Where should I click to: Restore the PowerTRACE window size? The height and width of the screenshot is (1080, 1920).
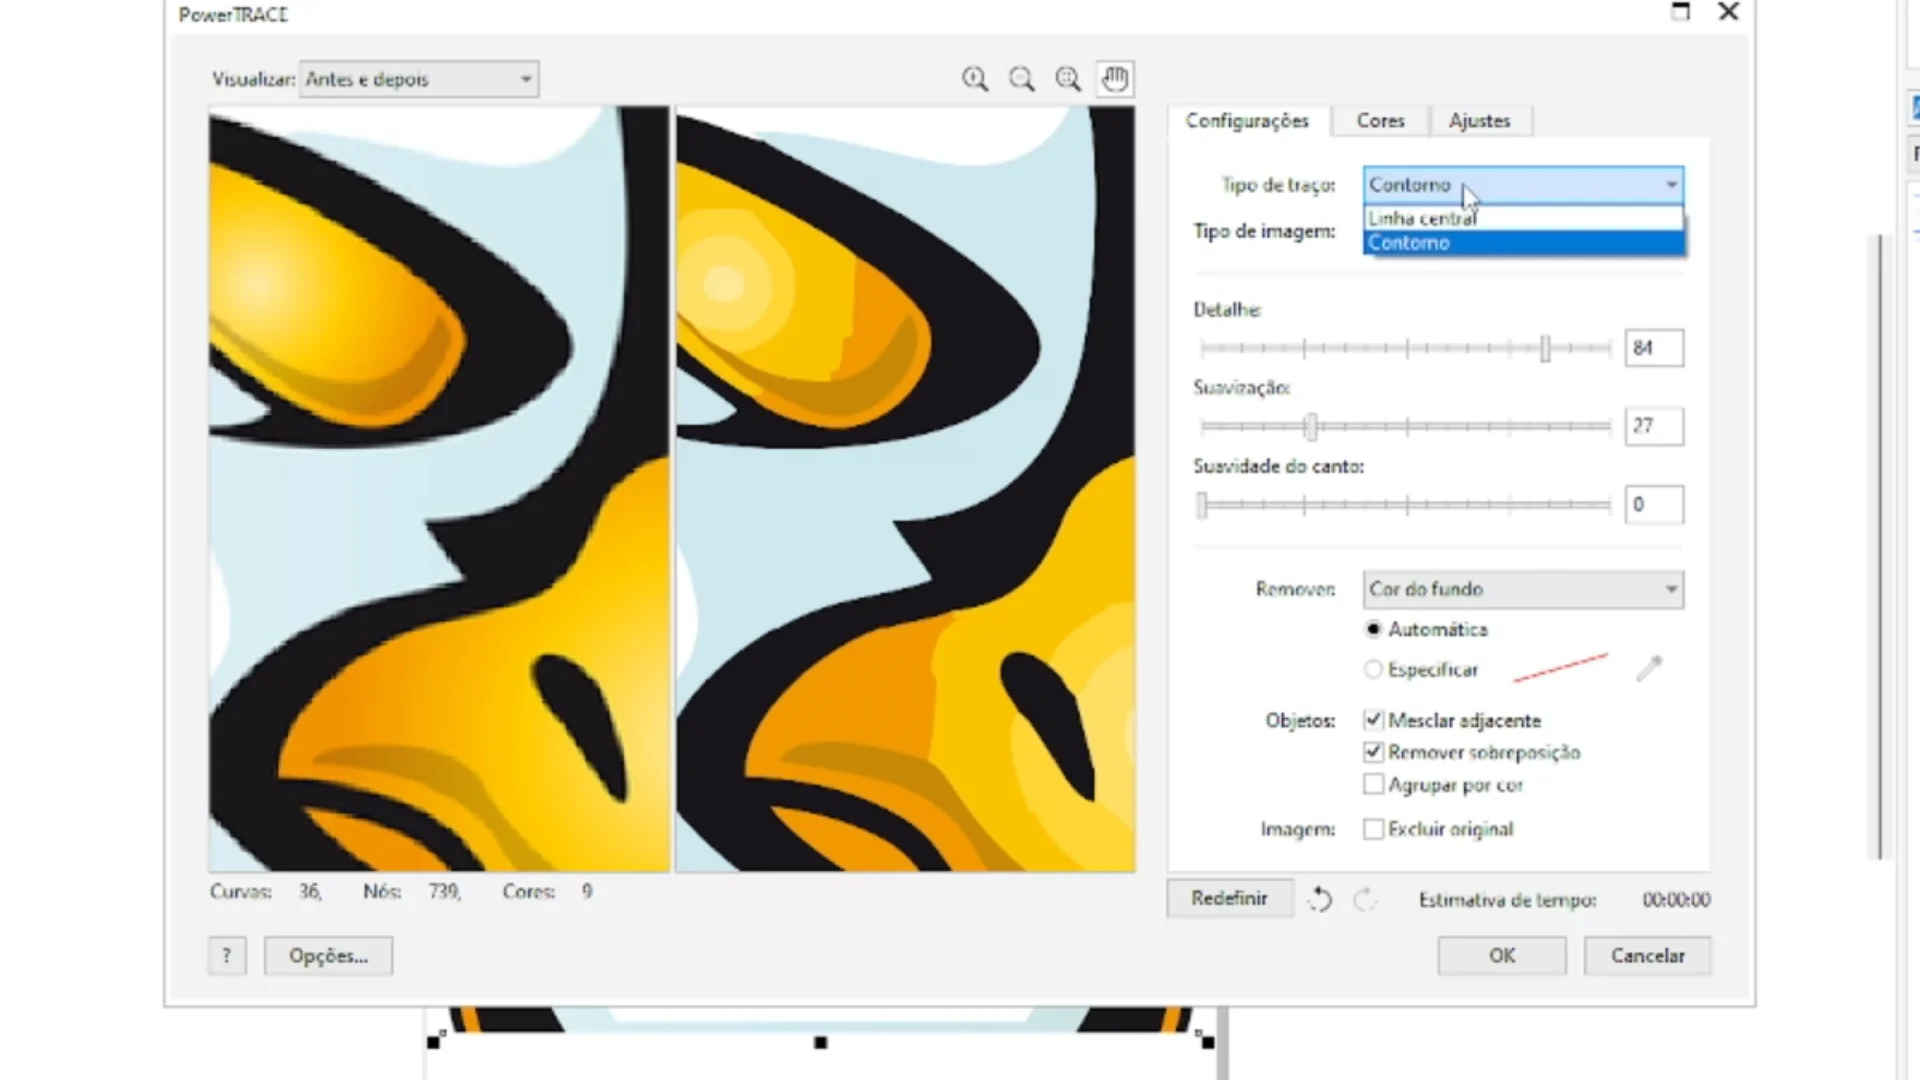click(1681, 12)
